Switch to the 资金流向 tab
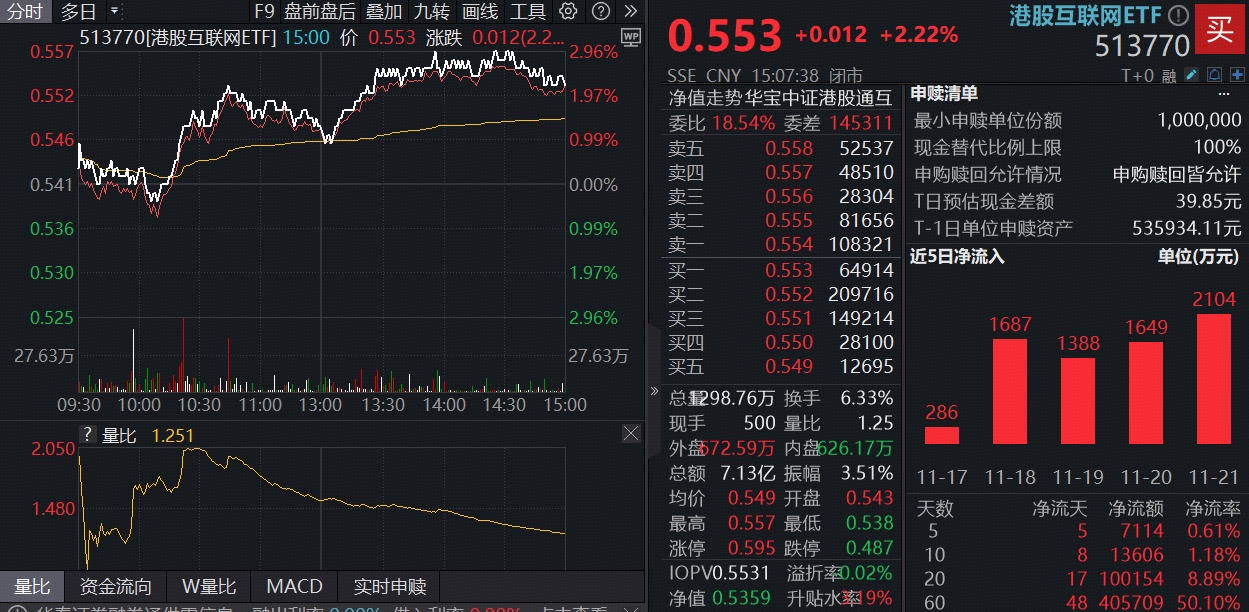This screenshot has width=1249, height=612. point(116,587)
